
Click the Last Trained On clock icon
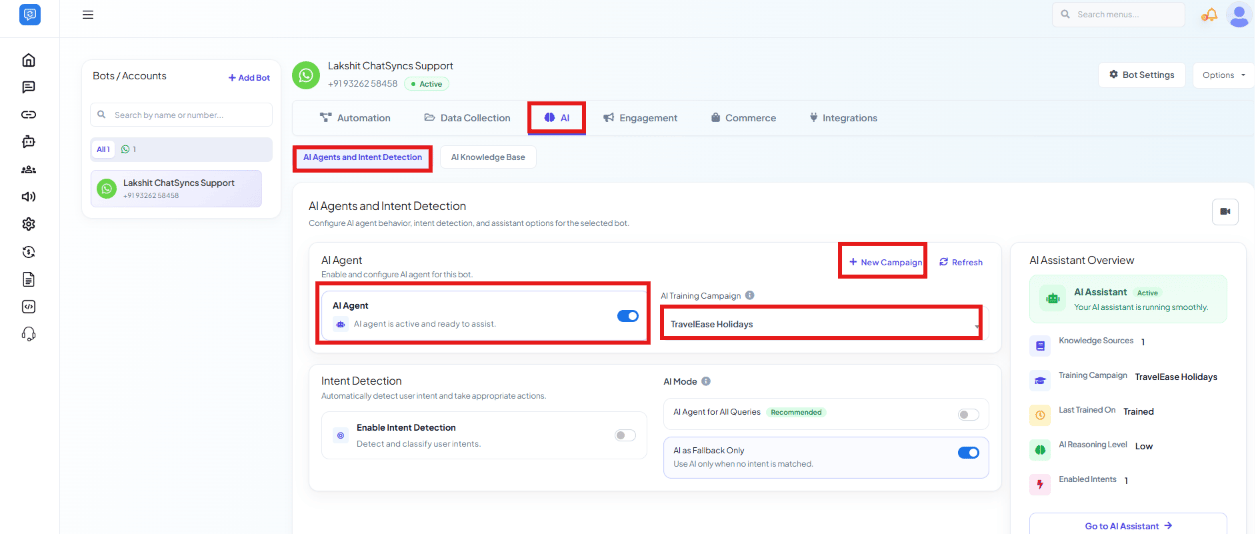coord(1040,415)
